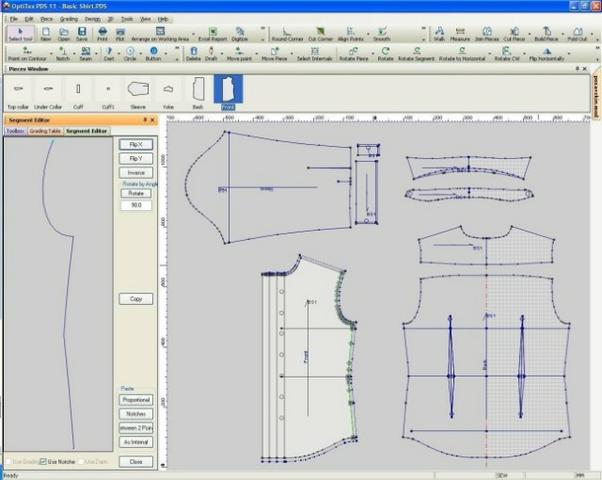Expand the Move Point dropdown arrow

click(256, 54)
